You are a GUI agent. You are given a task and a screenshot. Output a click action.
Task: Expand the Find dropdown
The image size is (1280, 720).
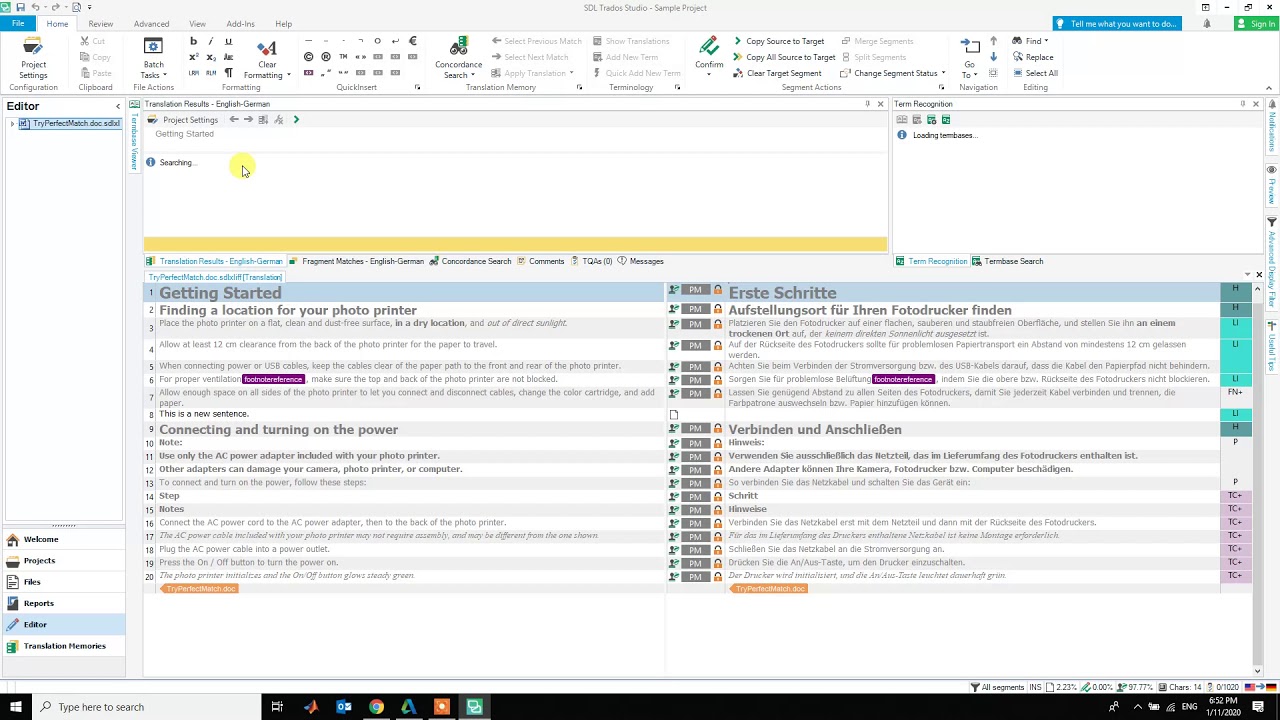1046,41
